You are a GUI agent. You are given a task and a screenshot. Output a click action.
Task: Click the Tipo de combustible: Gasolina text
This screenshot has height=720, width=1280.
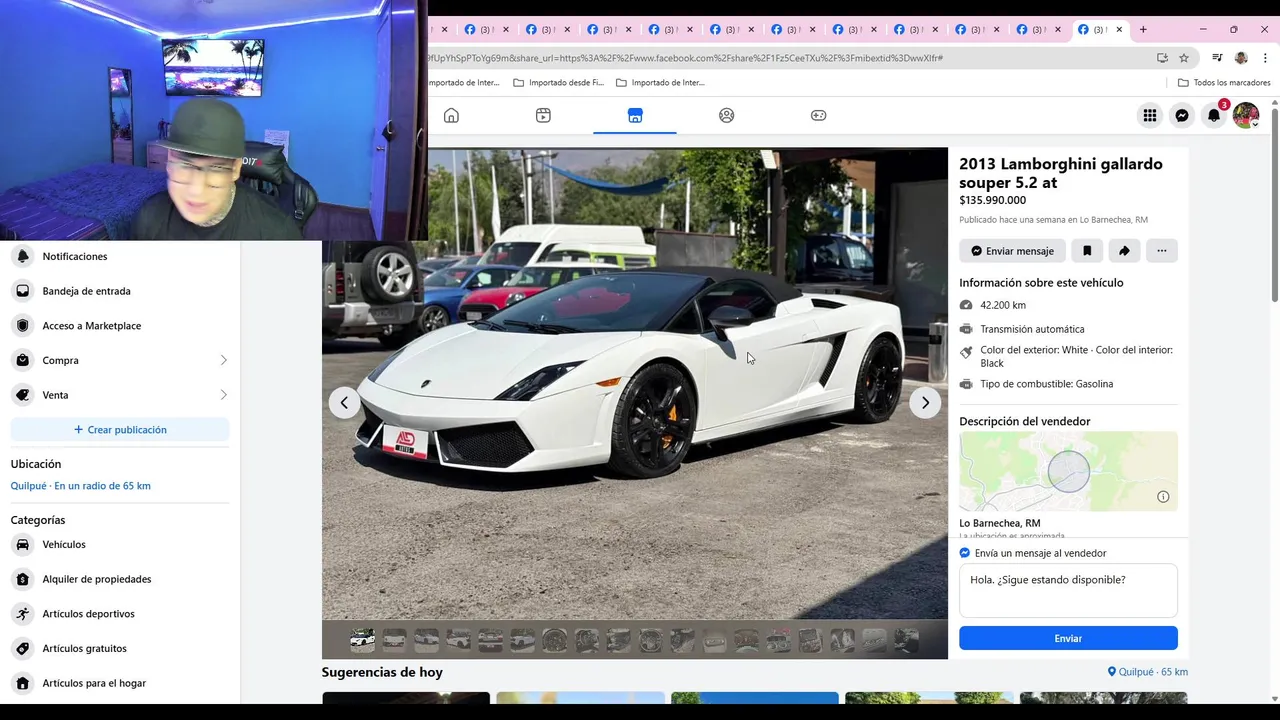[1046, 384]
